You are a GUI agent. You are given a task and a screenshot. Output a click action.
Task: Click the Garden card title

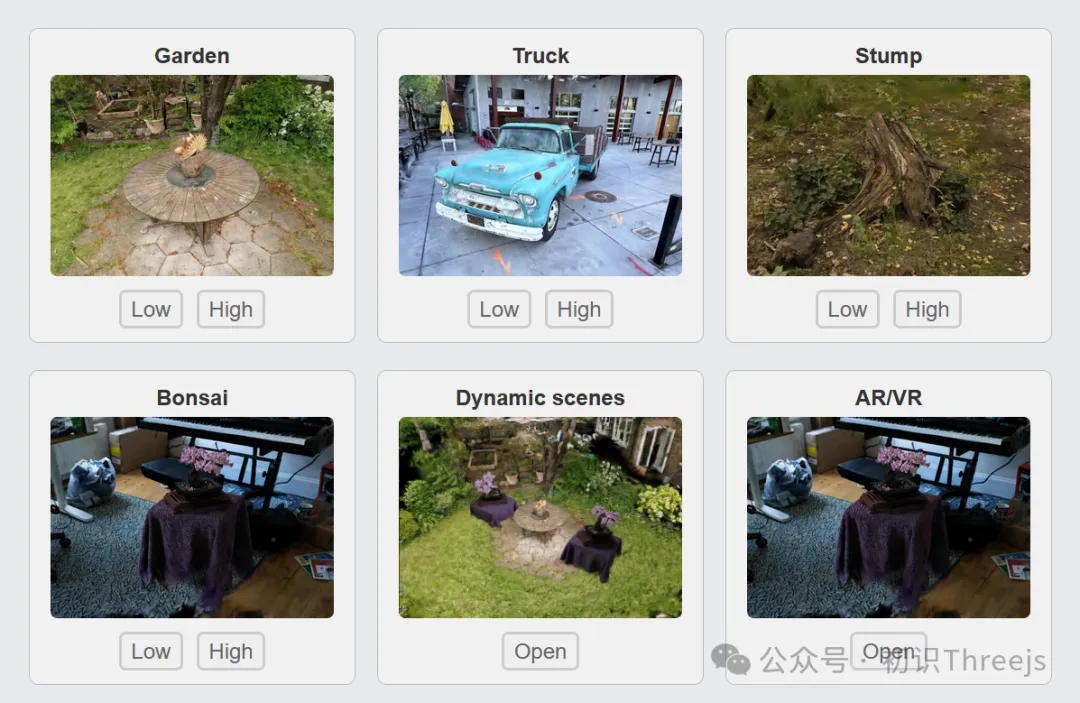pos(192,56)
